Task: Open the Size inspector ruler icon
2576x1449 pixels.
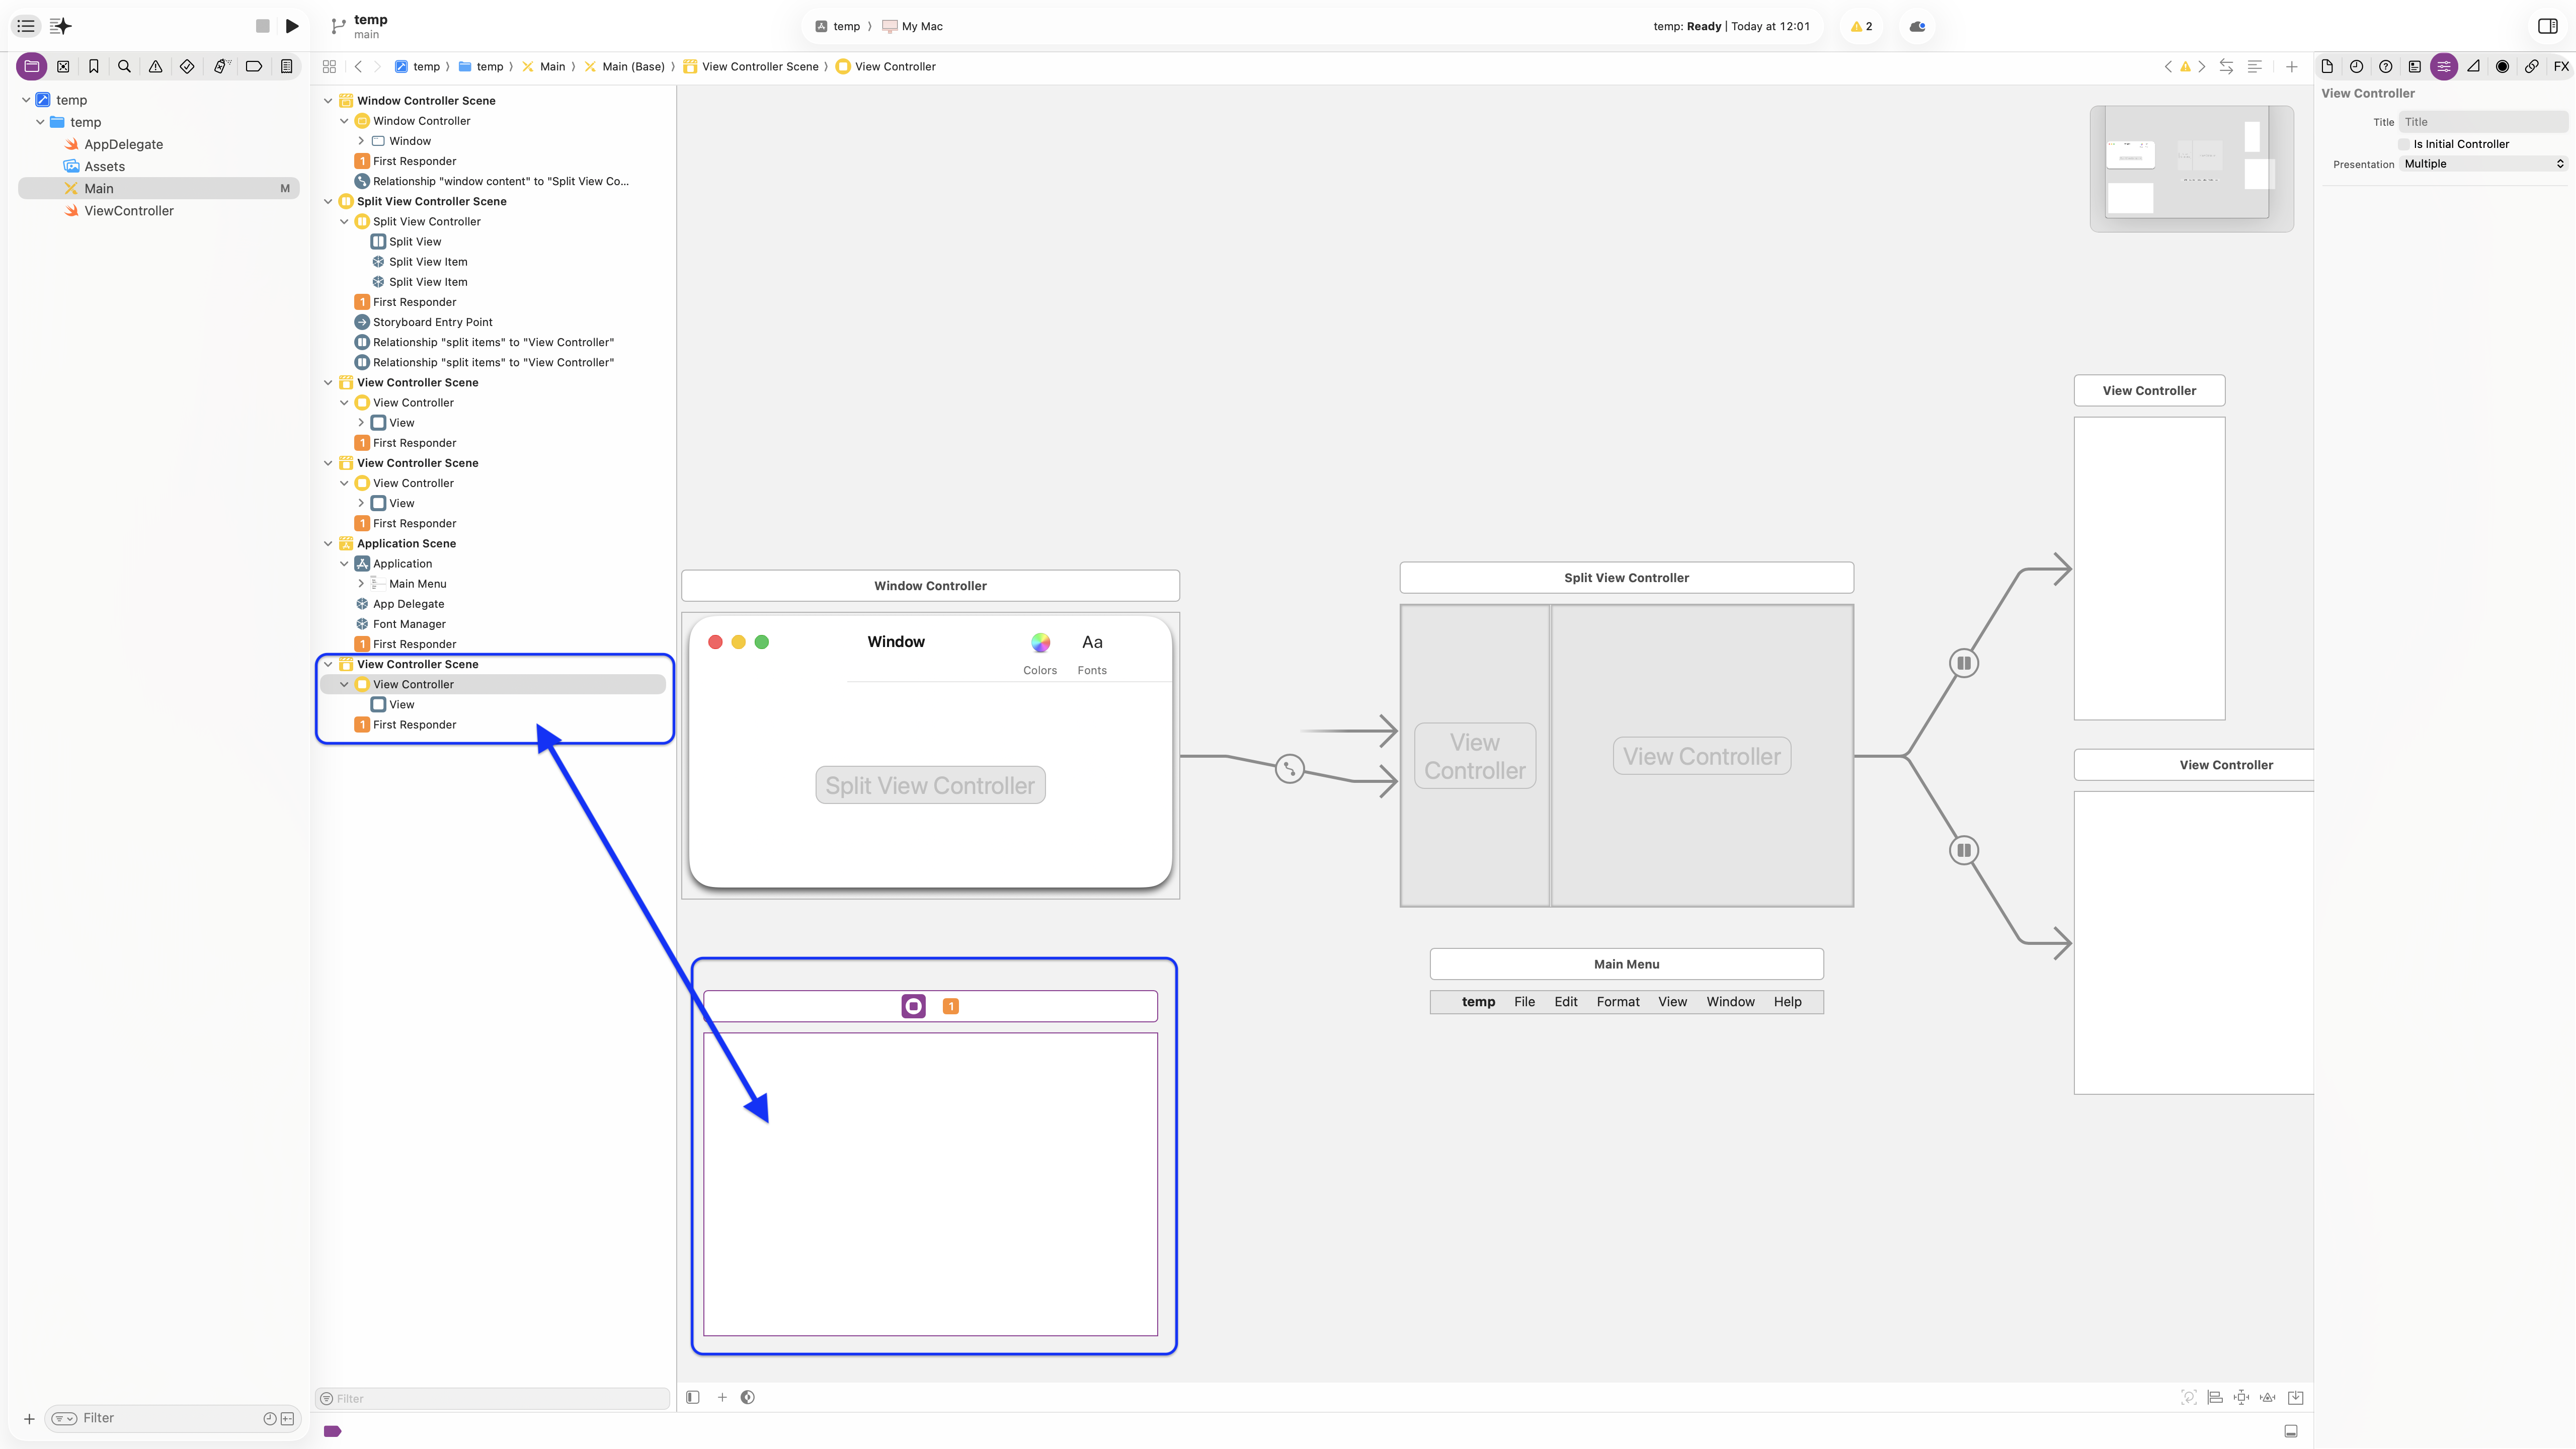Action: (2473, 66)
